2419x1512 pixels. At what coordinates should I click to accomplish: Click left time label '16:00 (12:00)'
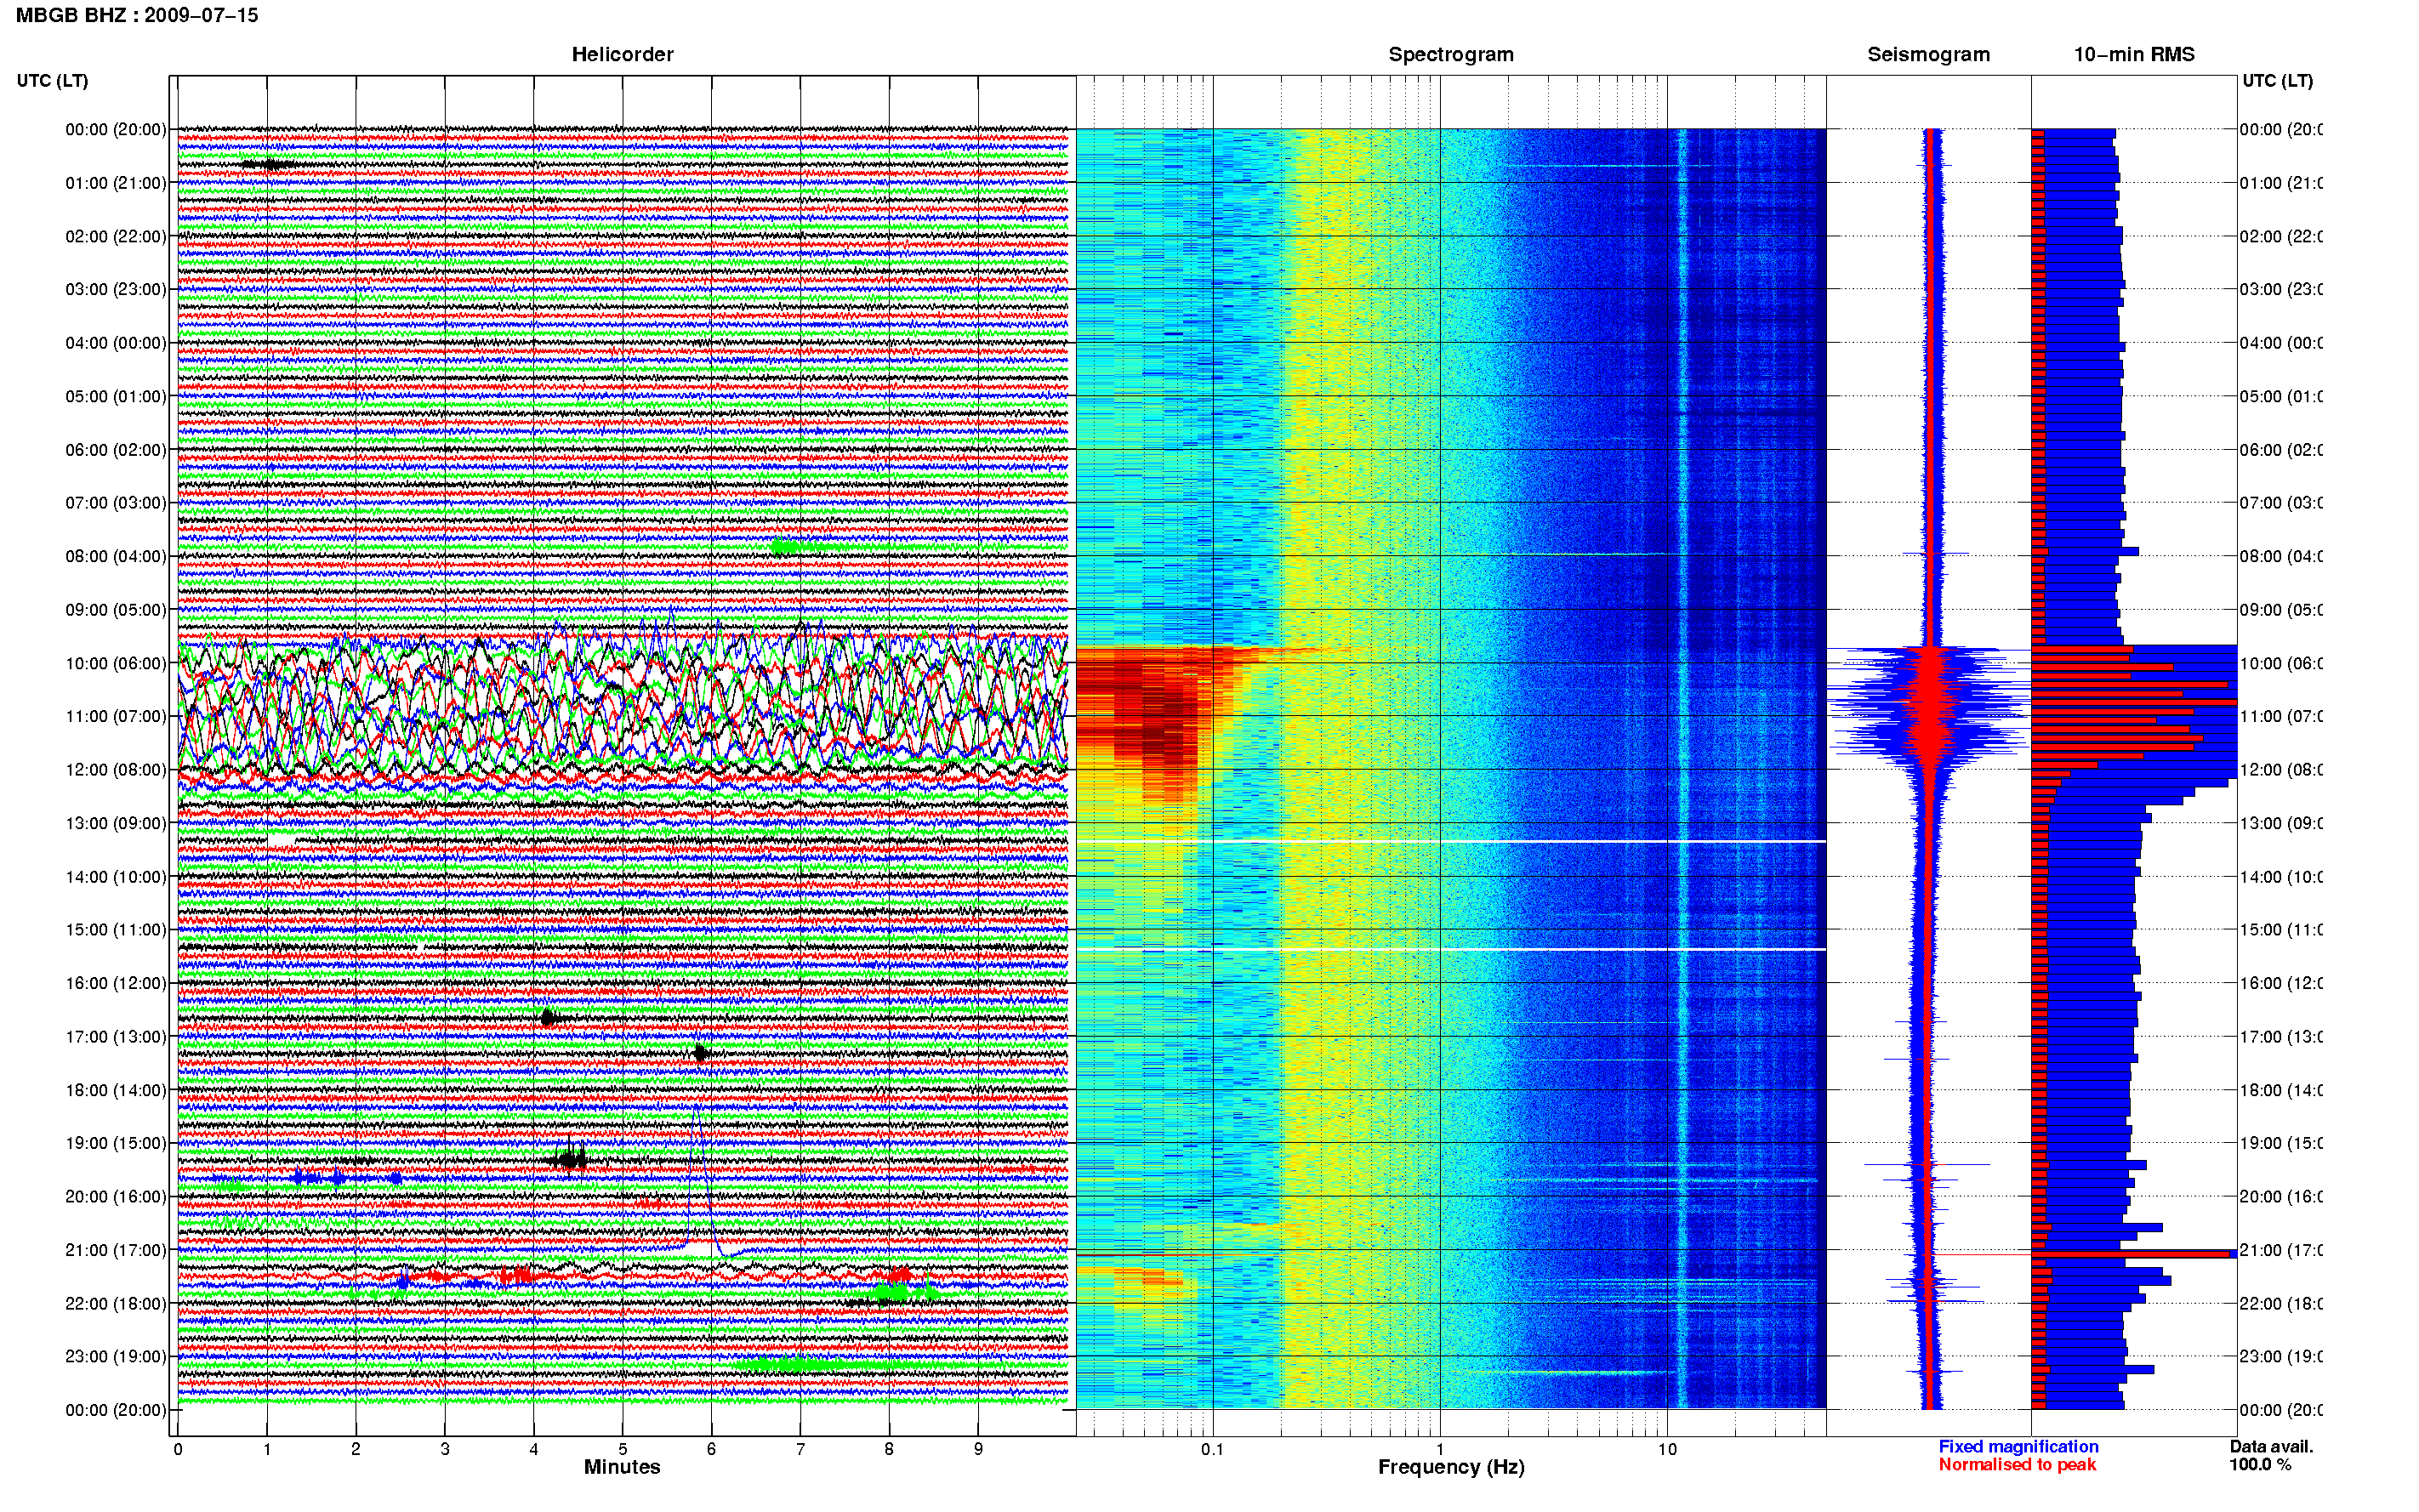(116, 983)
